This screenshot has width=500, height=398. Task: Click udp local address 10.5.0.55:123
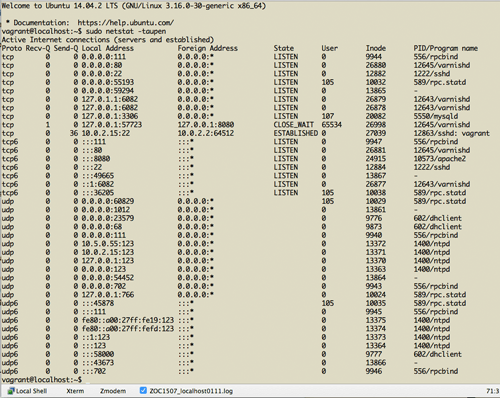click(108, 244)
